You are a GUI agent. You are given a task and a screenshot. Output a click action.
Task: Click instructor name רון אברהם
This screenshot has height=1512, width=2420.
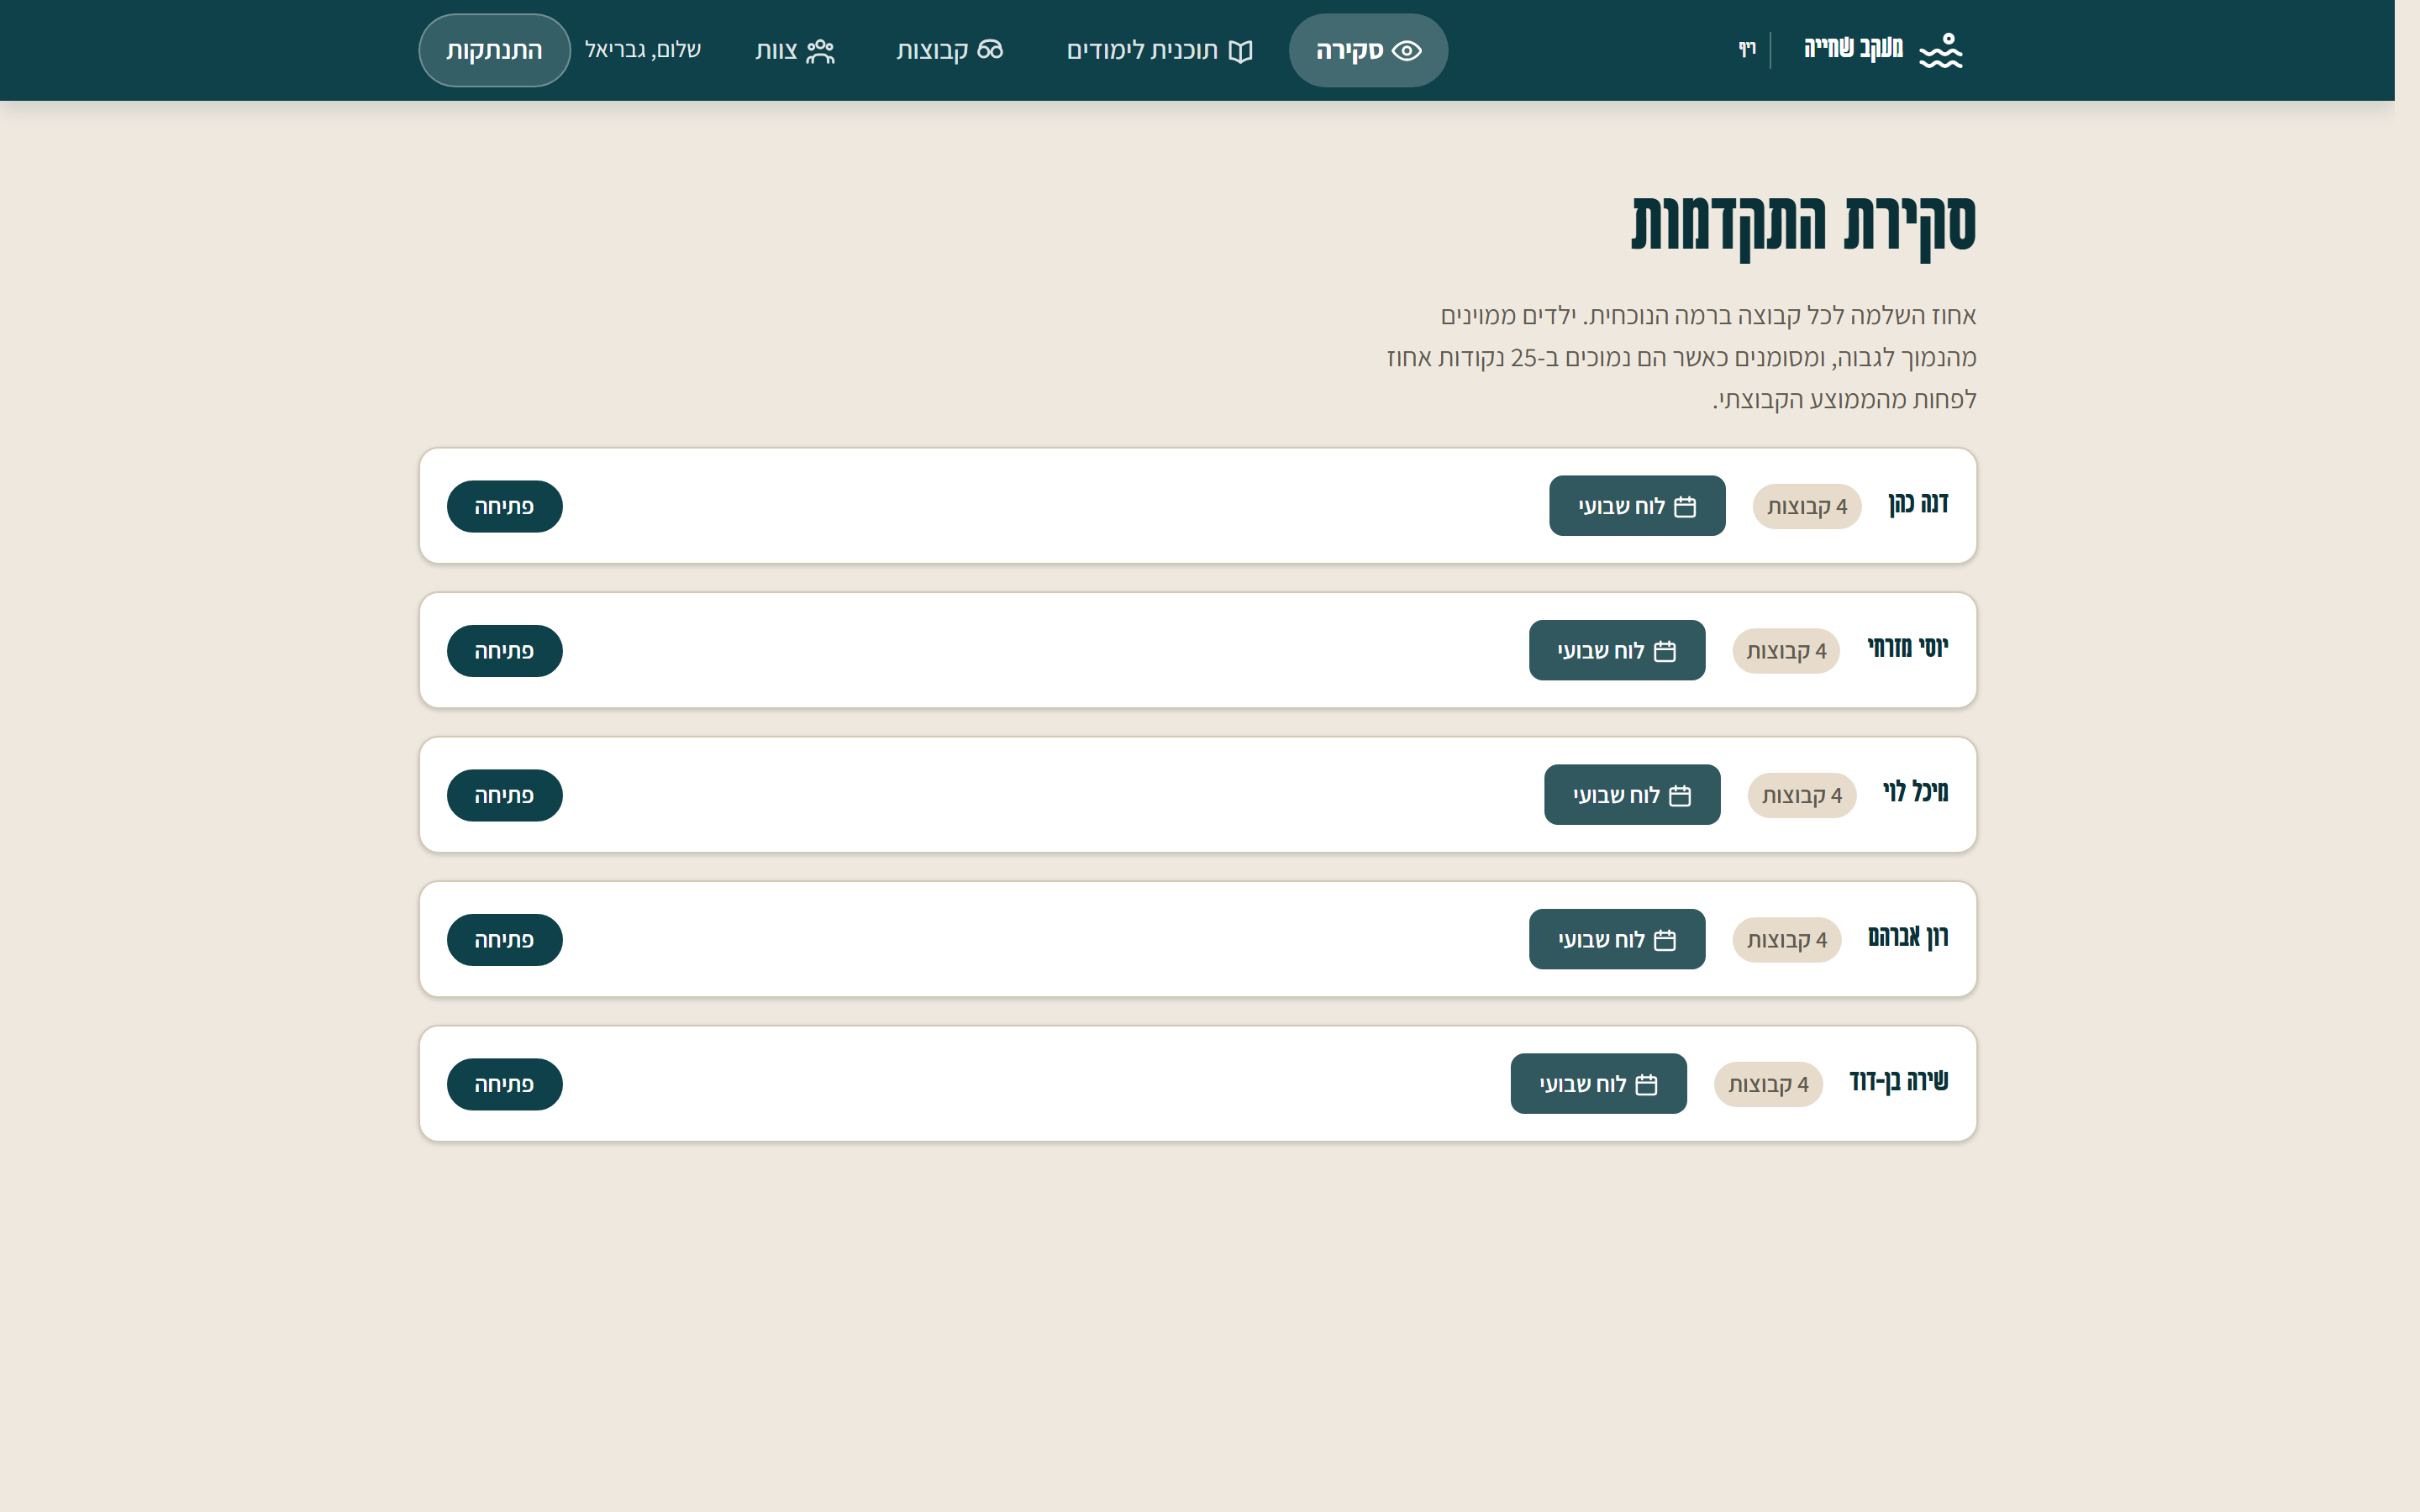pyautogui.click(x=1908, y=937)
